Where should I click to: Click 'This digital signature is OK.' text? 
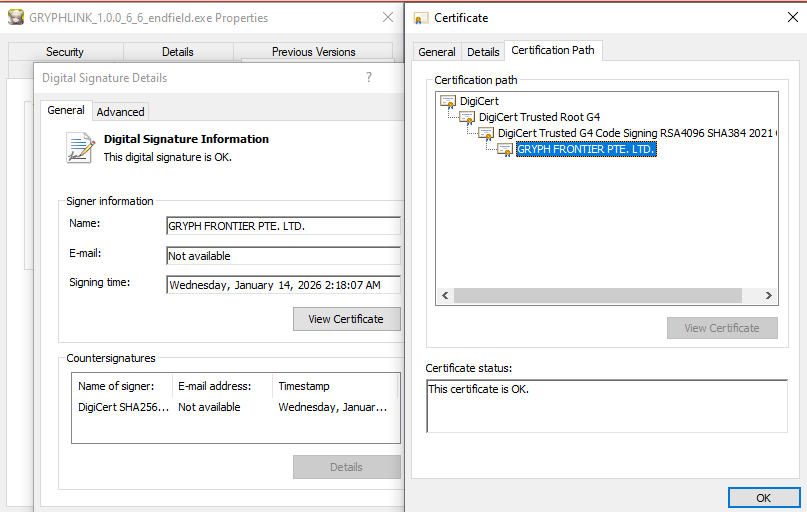[168, 157]
